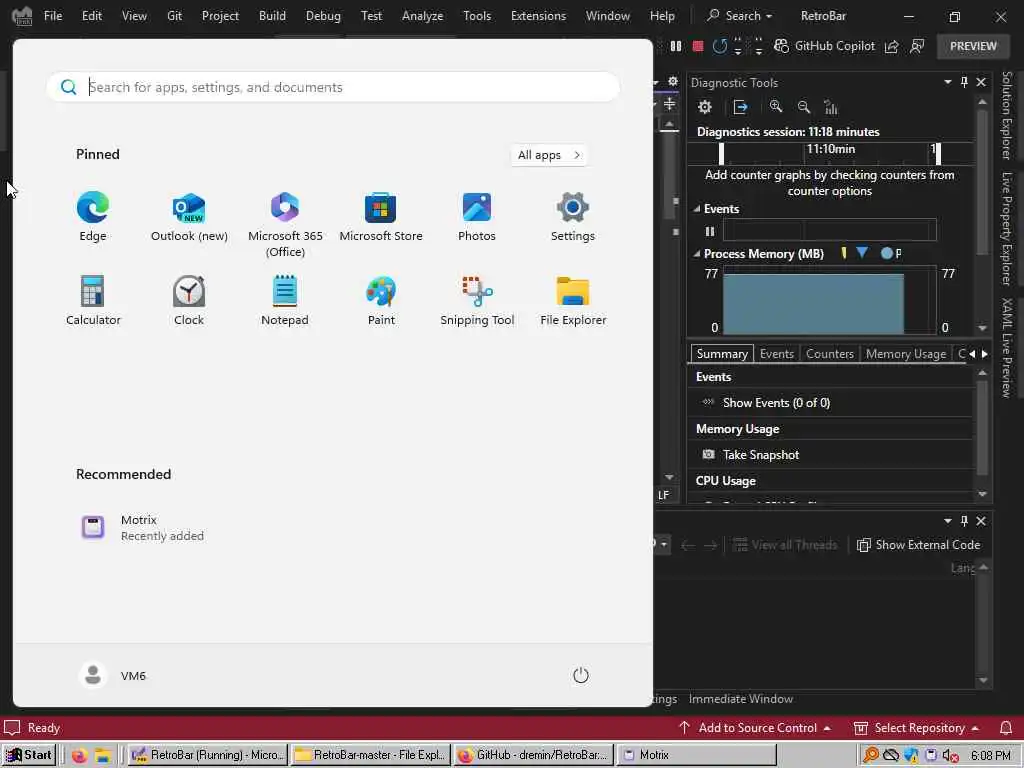Image resolution: width=1024 pixels, height=768 pixels.
Task: Open Settings from the Start menu
Action: pyautogui.click(x=573, y=217)
